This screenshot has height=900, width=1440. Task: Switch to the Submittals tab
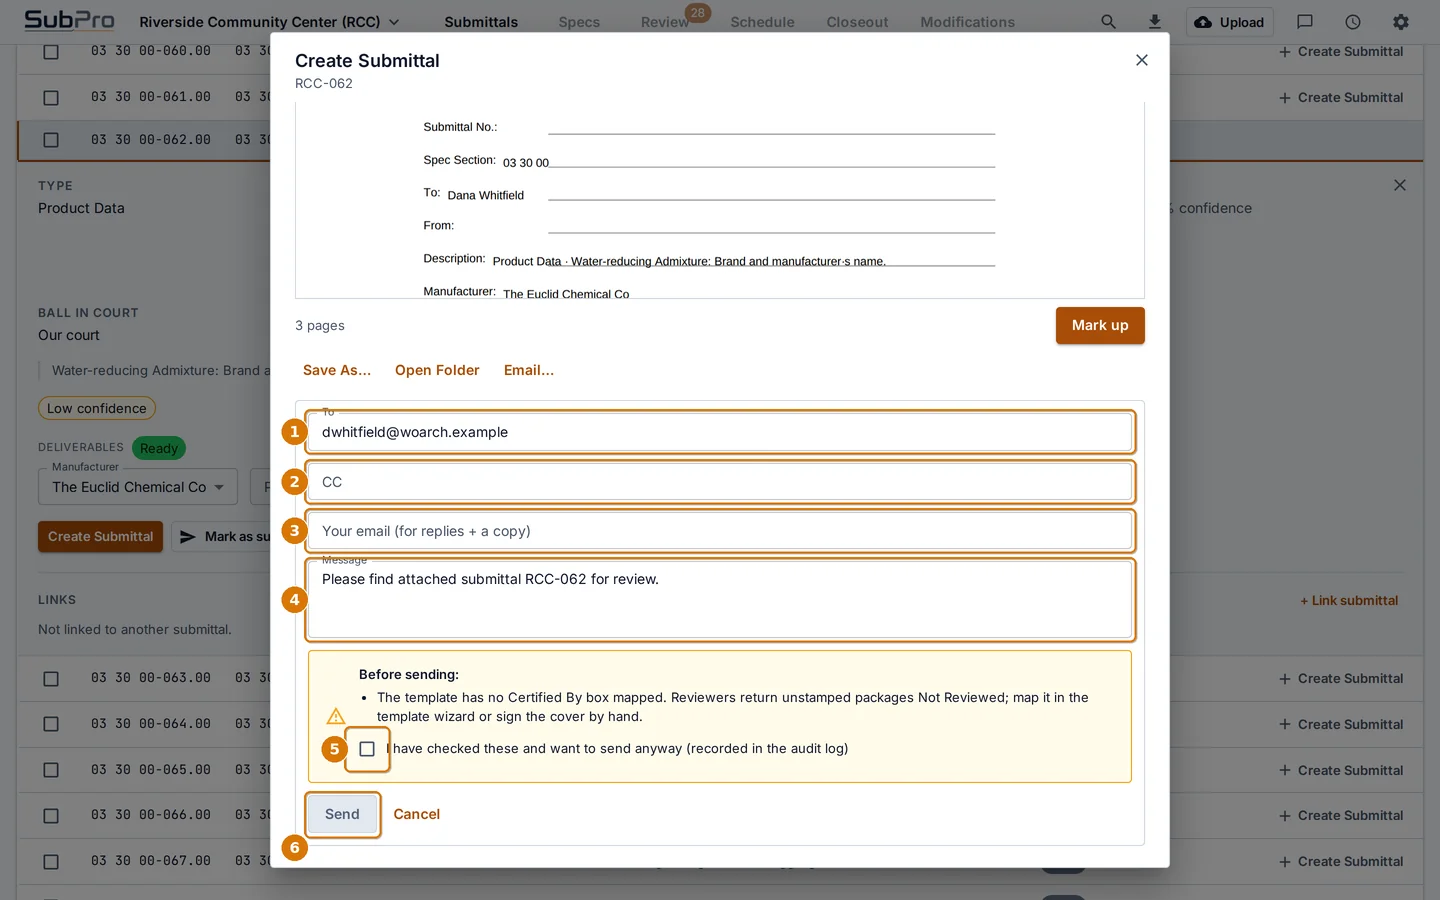coord(481,22)
